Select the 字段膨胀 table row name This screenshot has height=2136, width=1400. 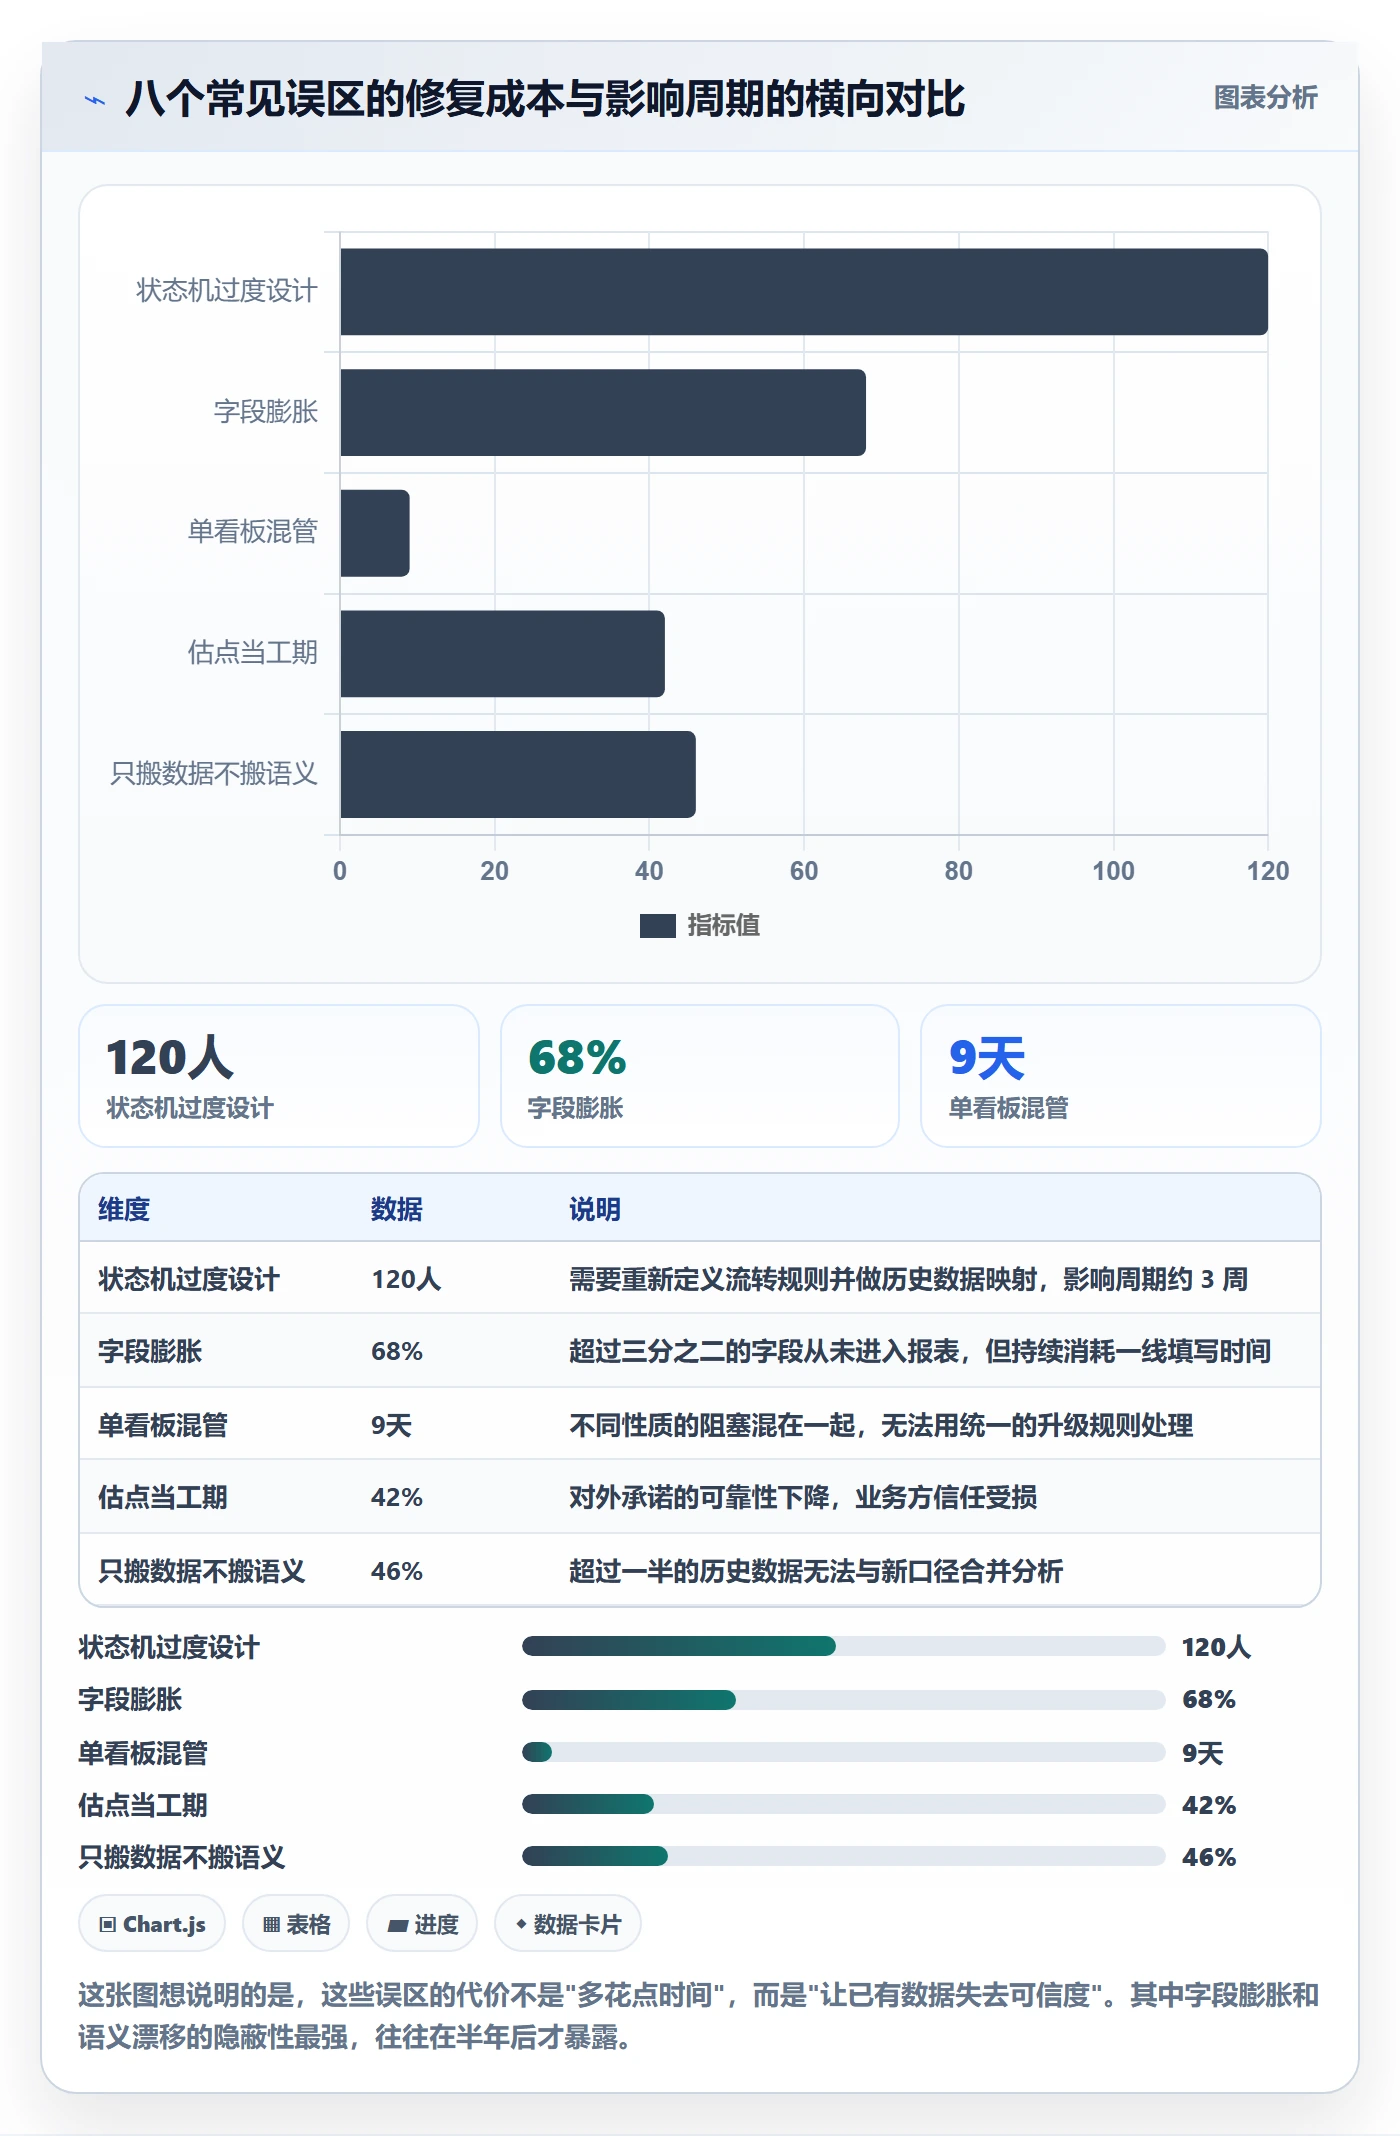point(150,1351)
